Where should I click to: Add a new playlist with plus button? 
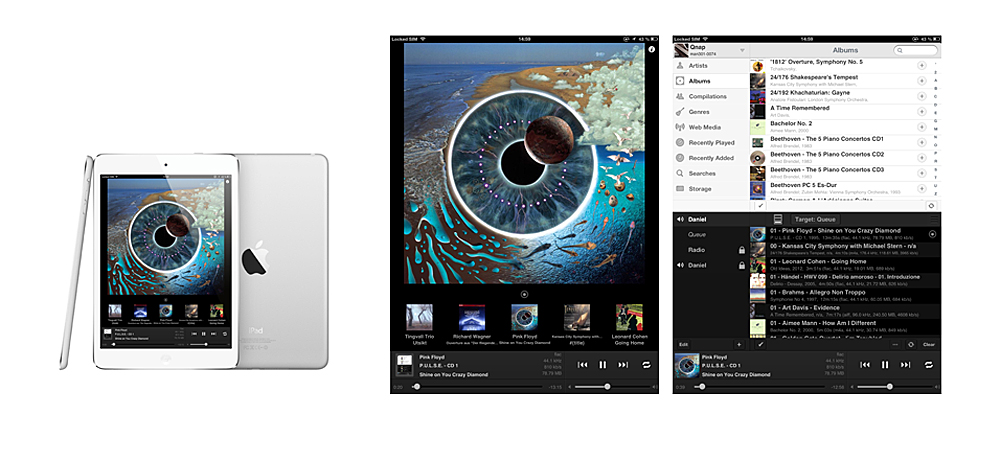coord(739,345)
